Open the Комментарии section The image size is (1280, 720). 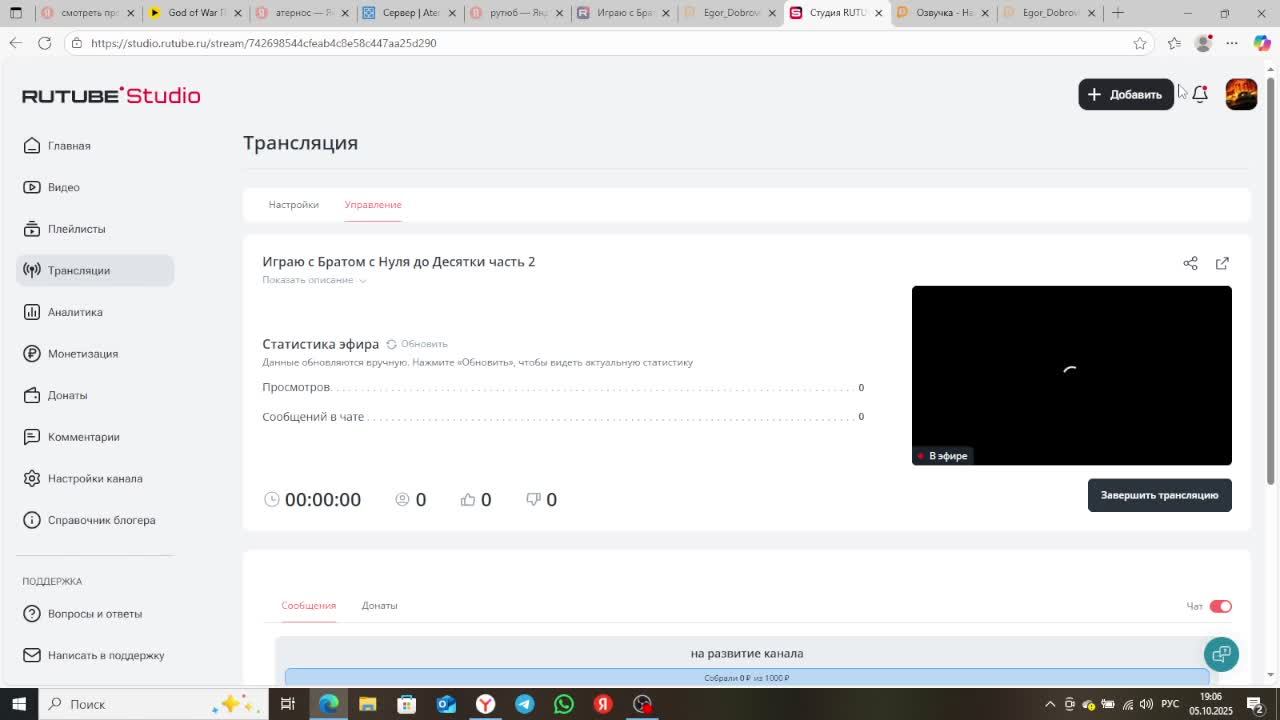click(x=71, y=437)
